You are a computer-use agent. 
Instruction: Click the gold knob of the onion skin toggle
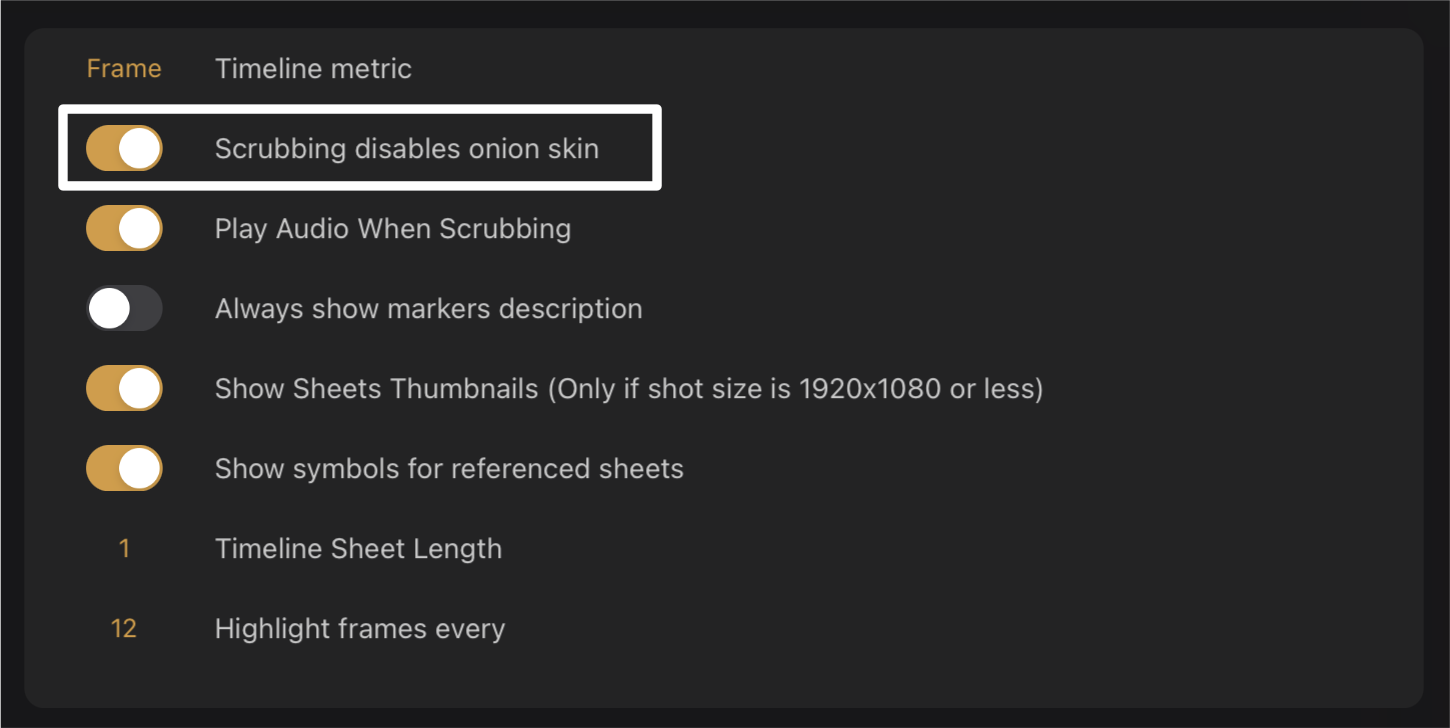[x=140, y=148]
